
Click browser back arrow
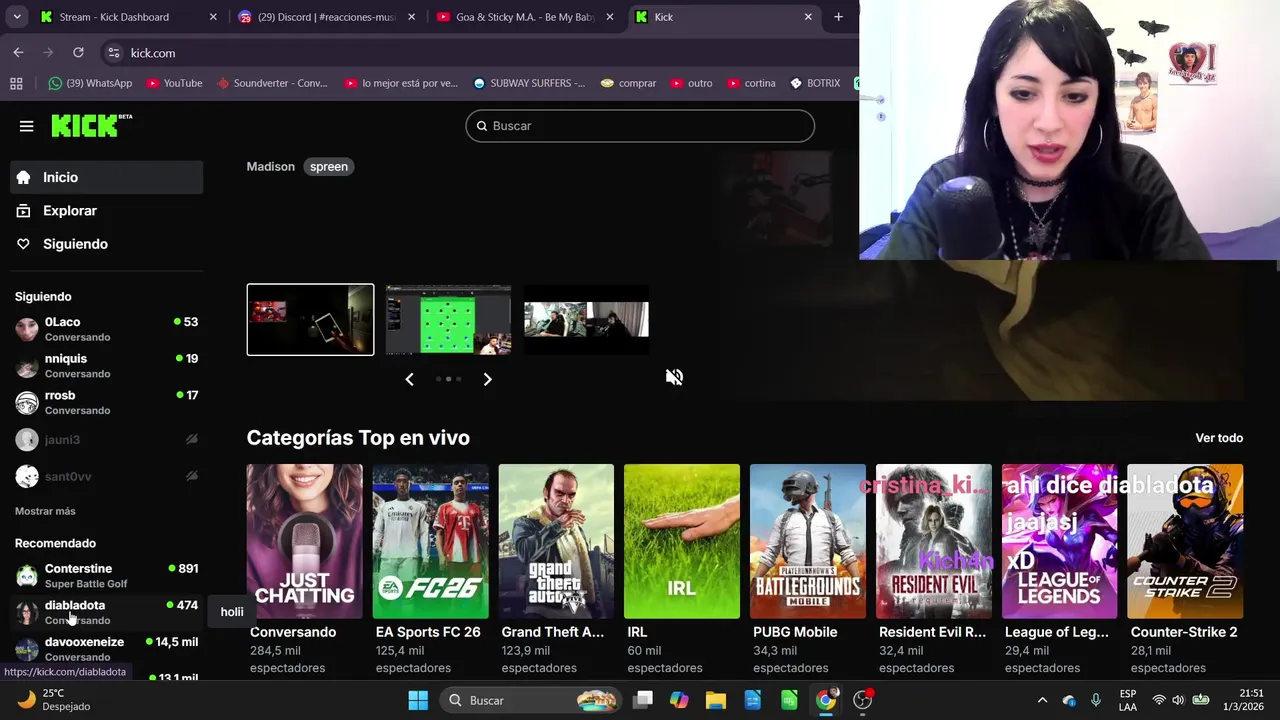coord(18,53)
